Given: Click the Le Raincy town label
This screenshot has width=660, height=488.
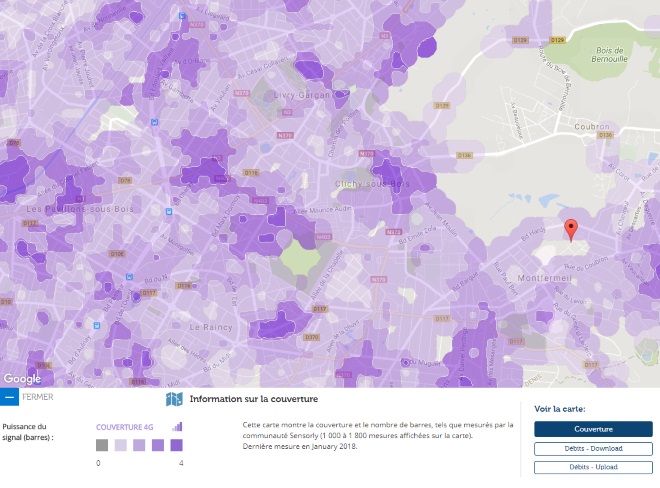Looking at the screenshot, I should (x=211, y=327).
